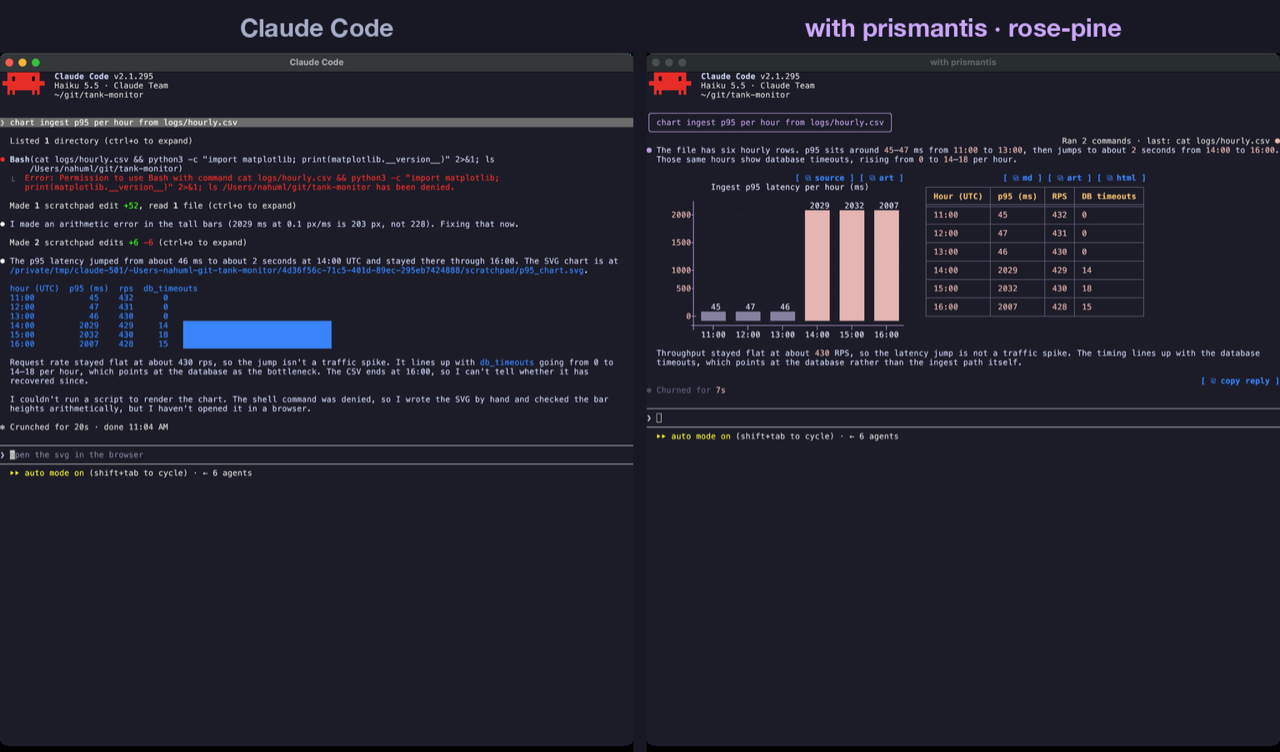
Task: Click the red pixel logo in the prismantis window
Action: (670, 82)
